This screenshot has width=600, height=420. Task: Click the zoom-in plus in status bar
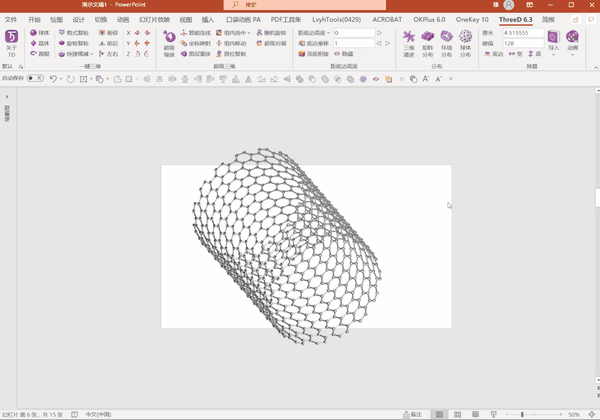[x=560, y=414]
